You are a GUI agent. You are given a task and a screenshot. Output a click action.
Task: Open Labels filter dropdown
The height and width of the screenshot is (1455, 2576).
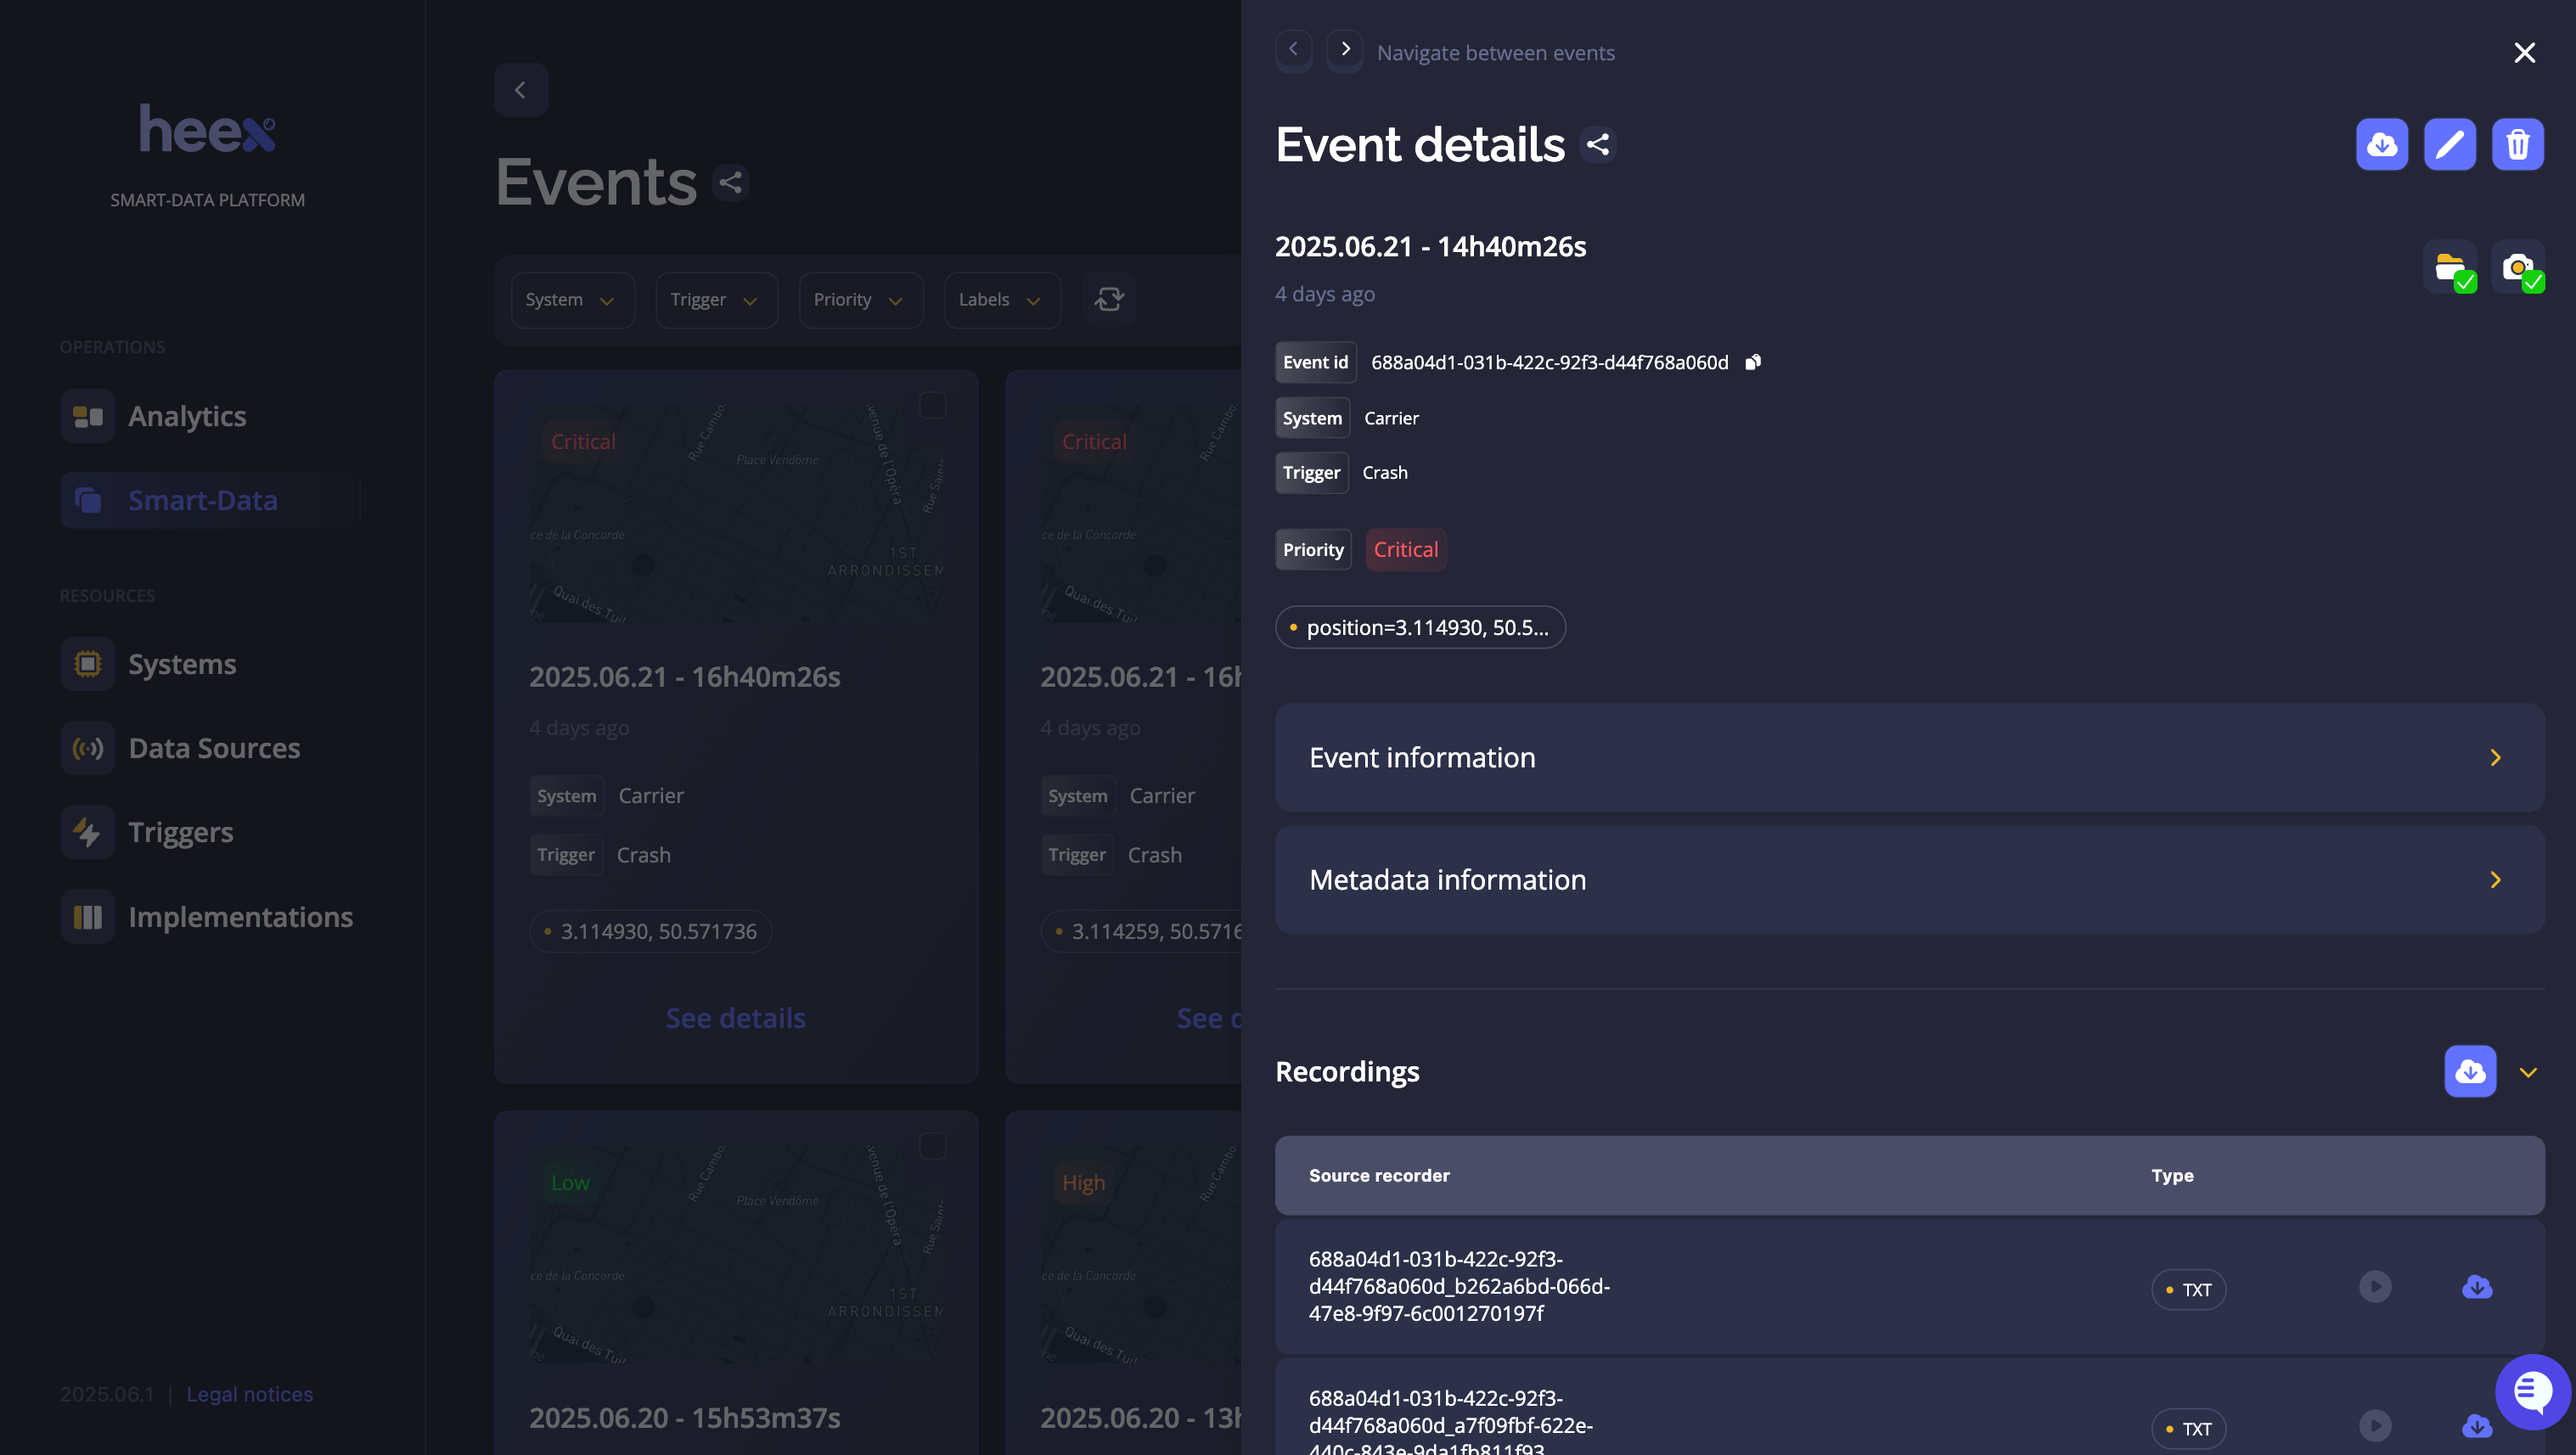(1002, 300)
